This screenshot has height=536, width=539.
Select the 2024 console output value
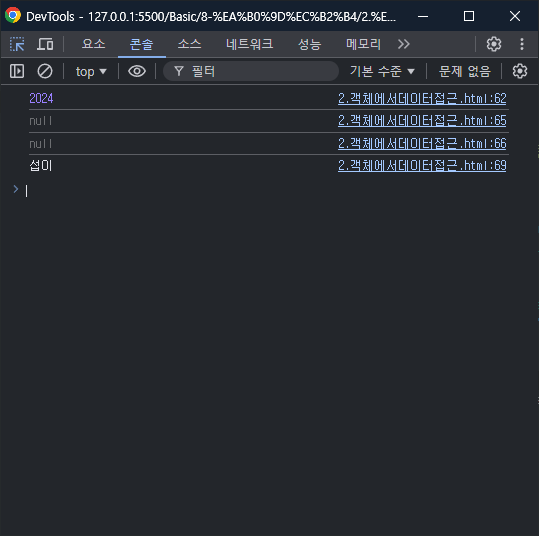[x=41, y=98]
